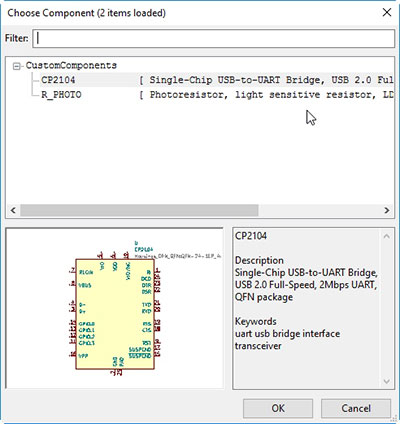Click the Keywords heading in details panel
400x424 pixels.
tap(256, 321)
